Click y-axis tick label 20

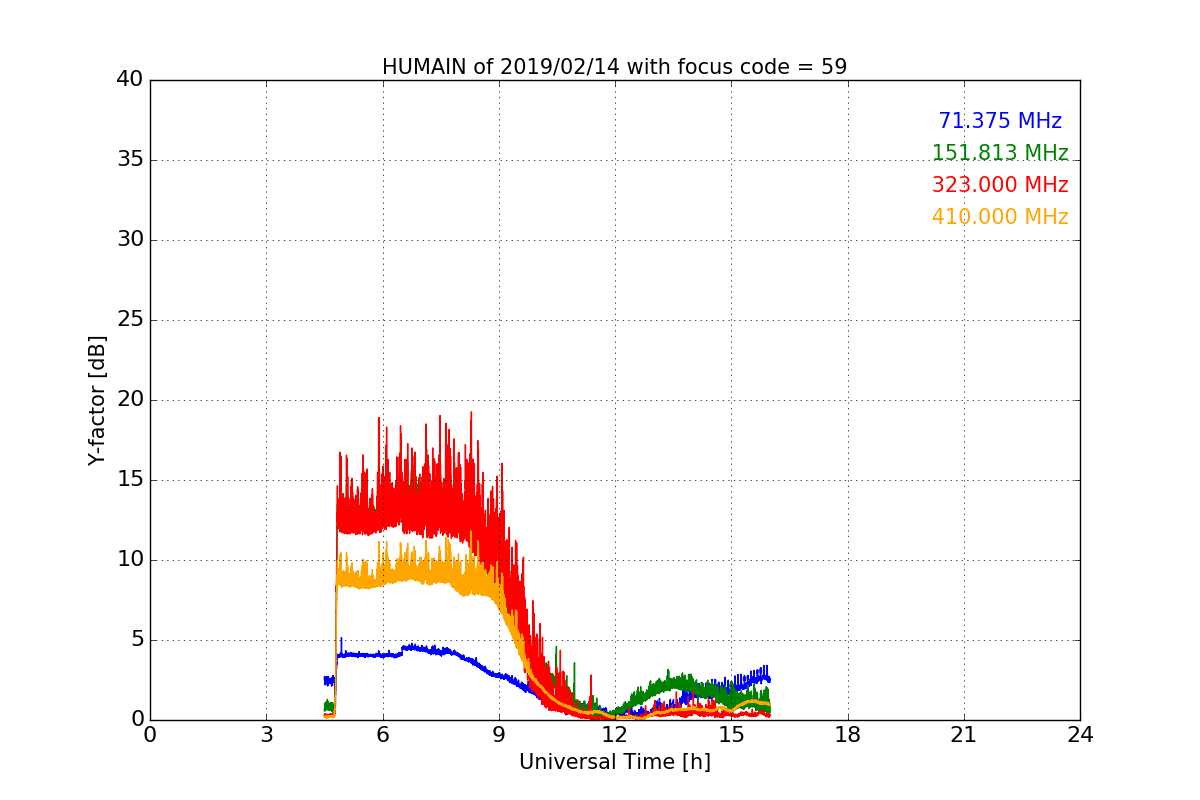click(x=130, y=400)
